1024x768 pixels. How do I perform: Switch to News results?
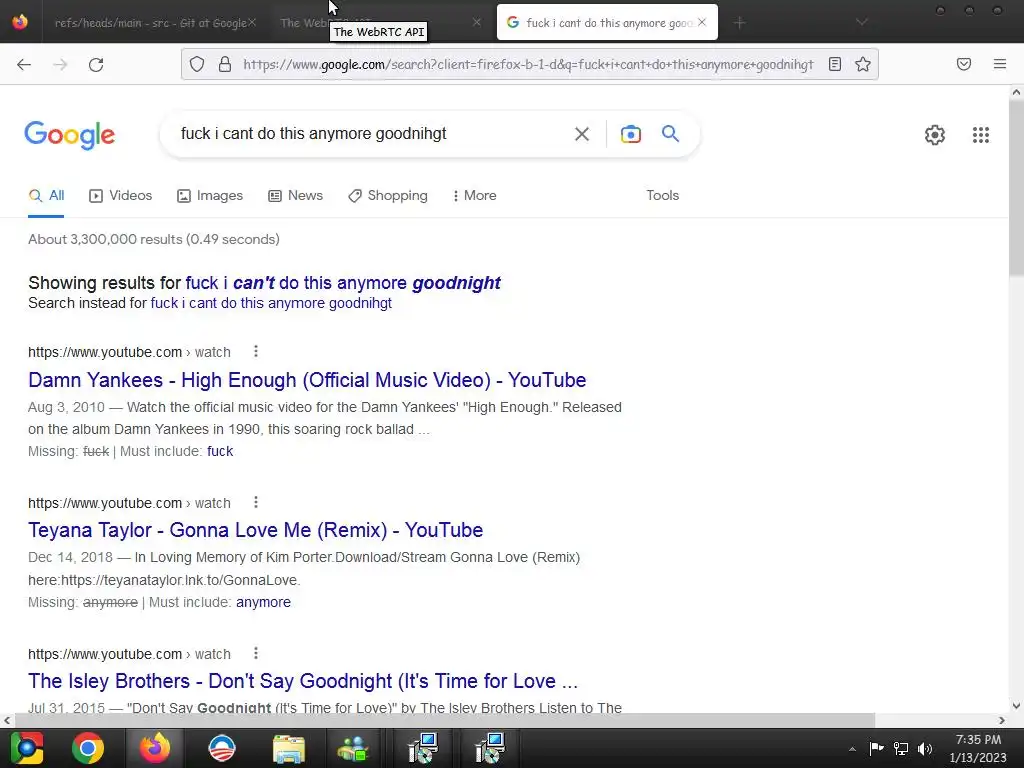tap(296, 195)
